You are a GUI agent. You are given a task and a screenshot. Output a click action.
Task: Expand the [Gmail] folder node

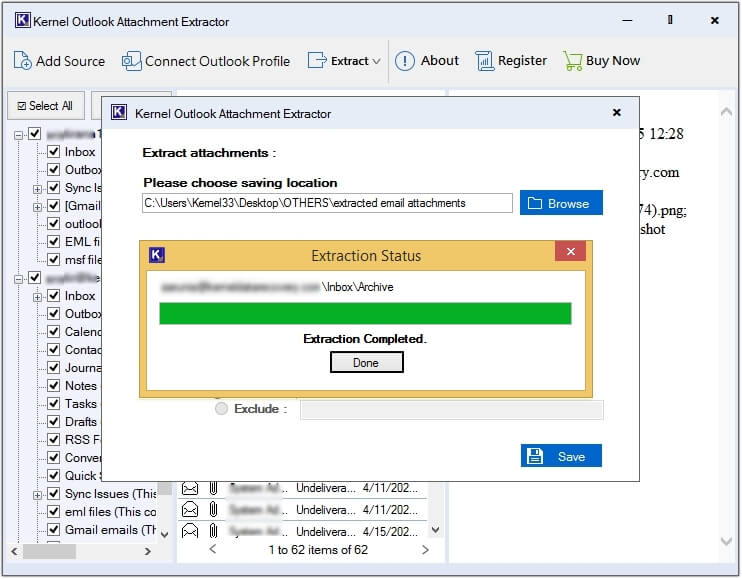coord(37,207)
